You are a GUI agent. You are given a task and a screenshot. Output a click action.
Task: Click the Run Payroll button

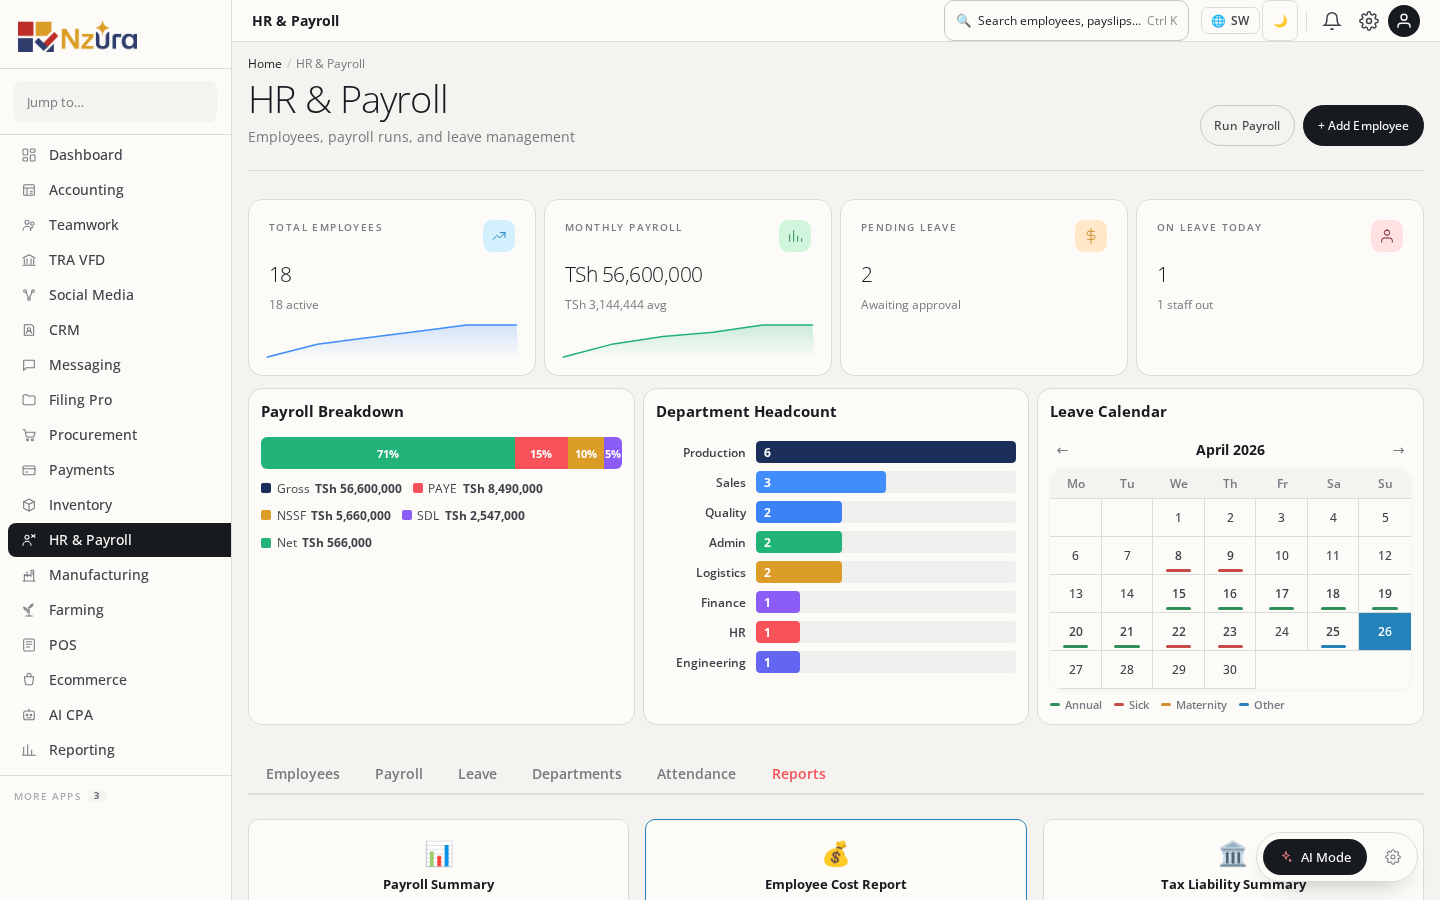[1247, 126]
